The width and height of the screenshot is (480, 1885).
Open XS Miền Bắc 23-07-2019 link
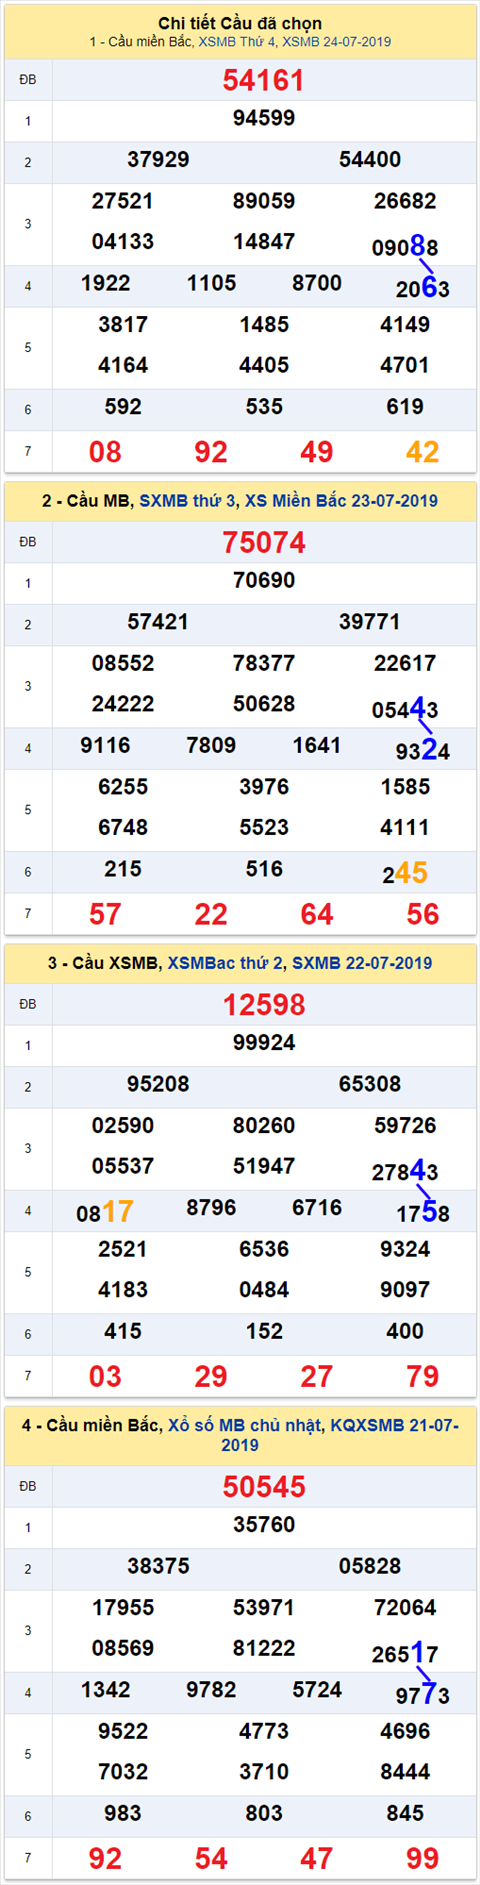pyautogui.click(x=342, y=501)
